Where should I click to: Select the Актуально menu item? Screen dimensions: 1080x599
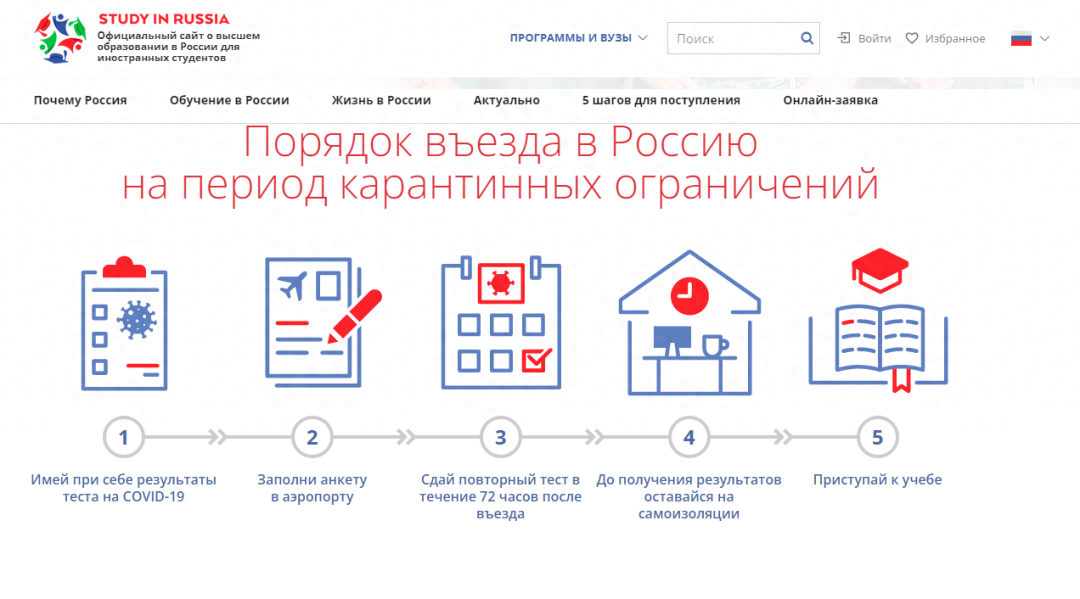point(506,100)
